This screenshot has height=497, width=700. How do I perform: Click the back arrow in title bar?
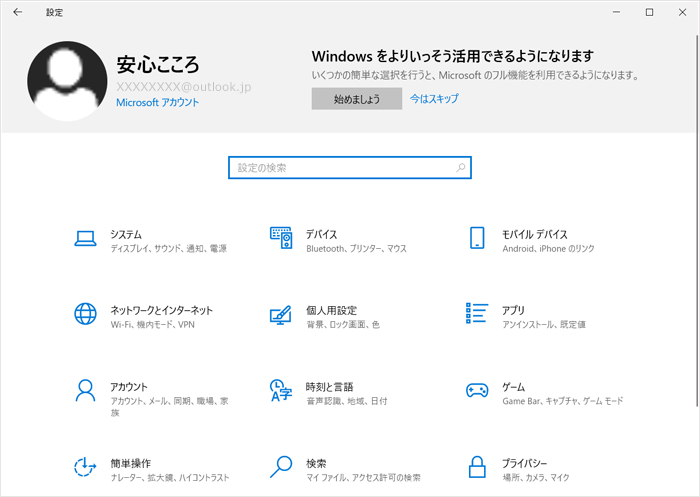[17, 12]
